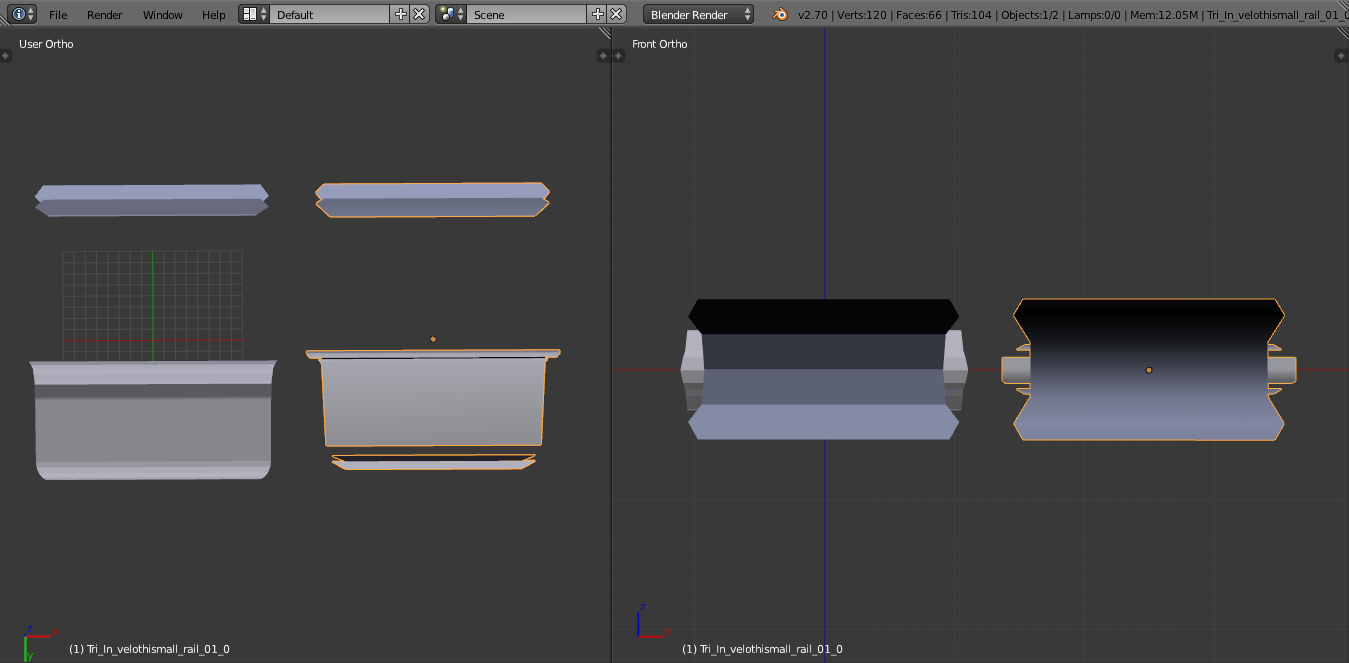Browse screen layouts with the layout icon

255,14
